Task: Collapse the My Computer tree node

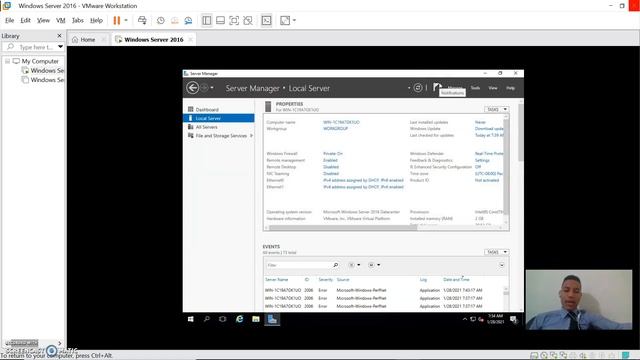Action: coord(7,61)
